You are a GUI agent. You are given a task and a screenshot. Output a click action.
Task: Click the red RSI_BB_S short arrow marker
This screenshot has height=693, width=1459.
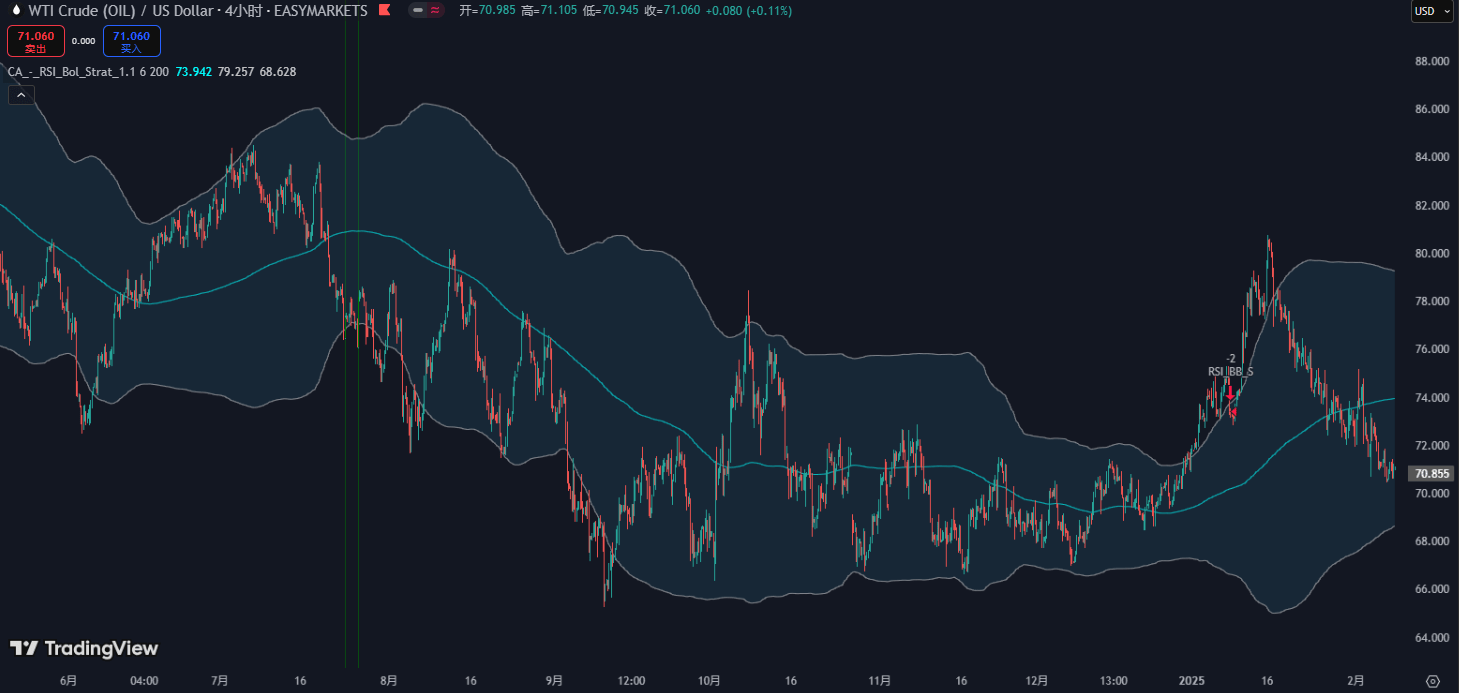pos(1231,393)
